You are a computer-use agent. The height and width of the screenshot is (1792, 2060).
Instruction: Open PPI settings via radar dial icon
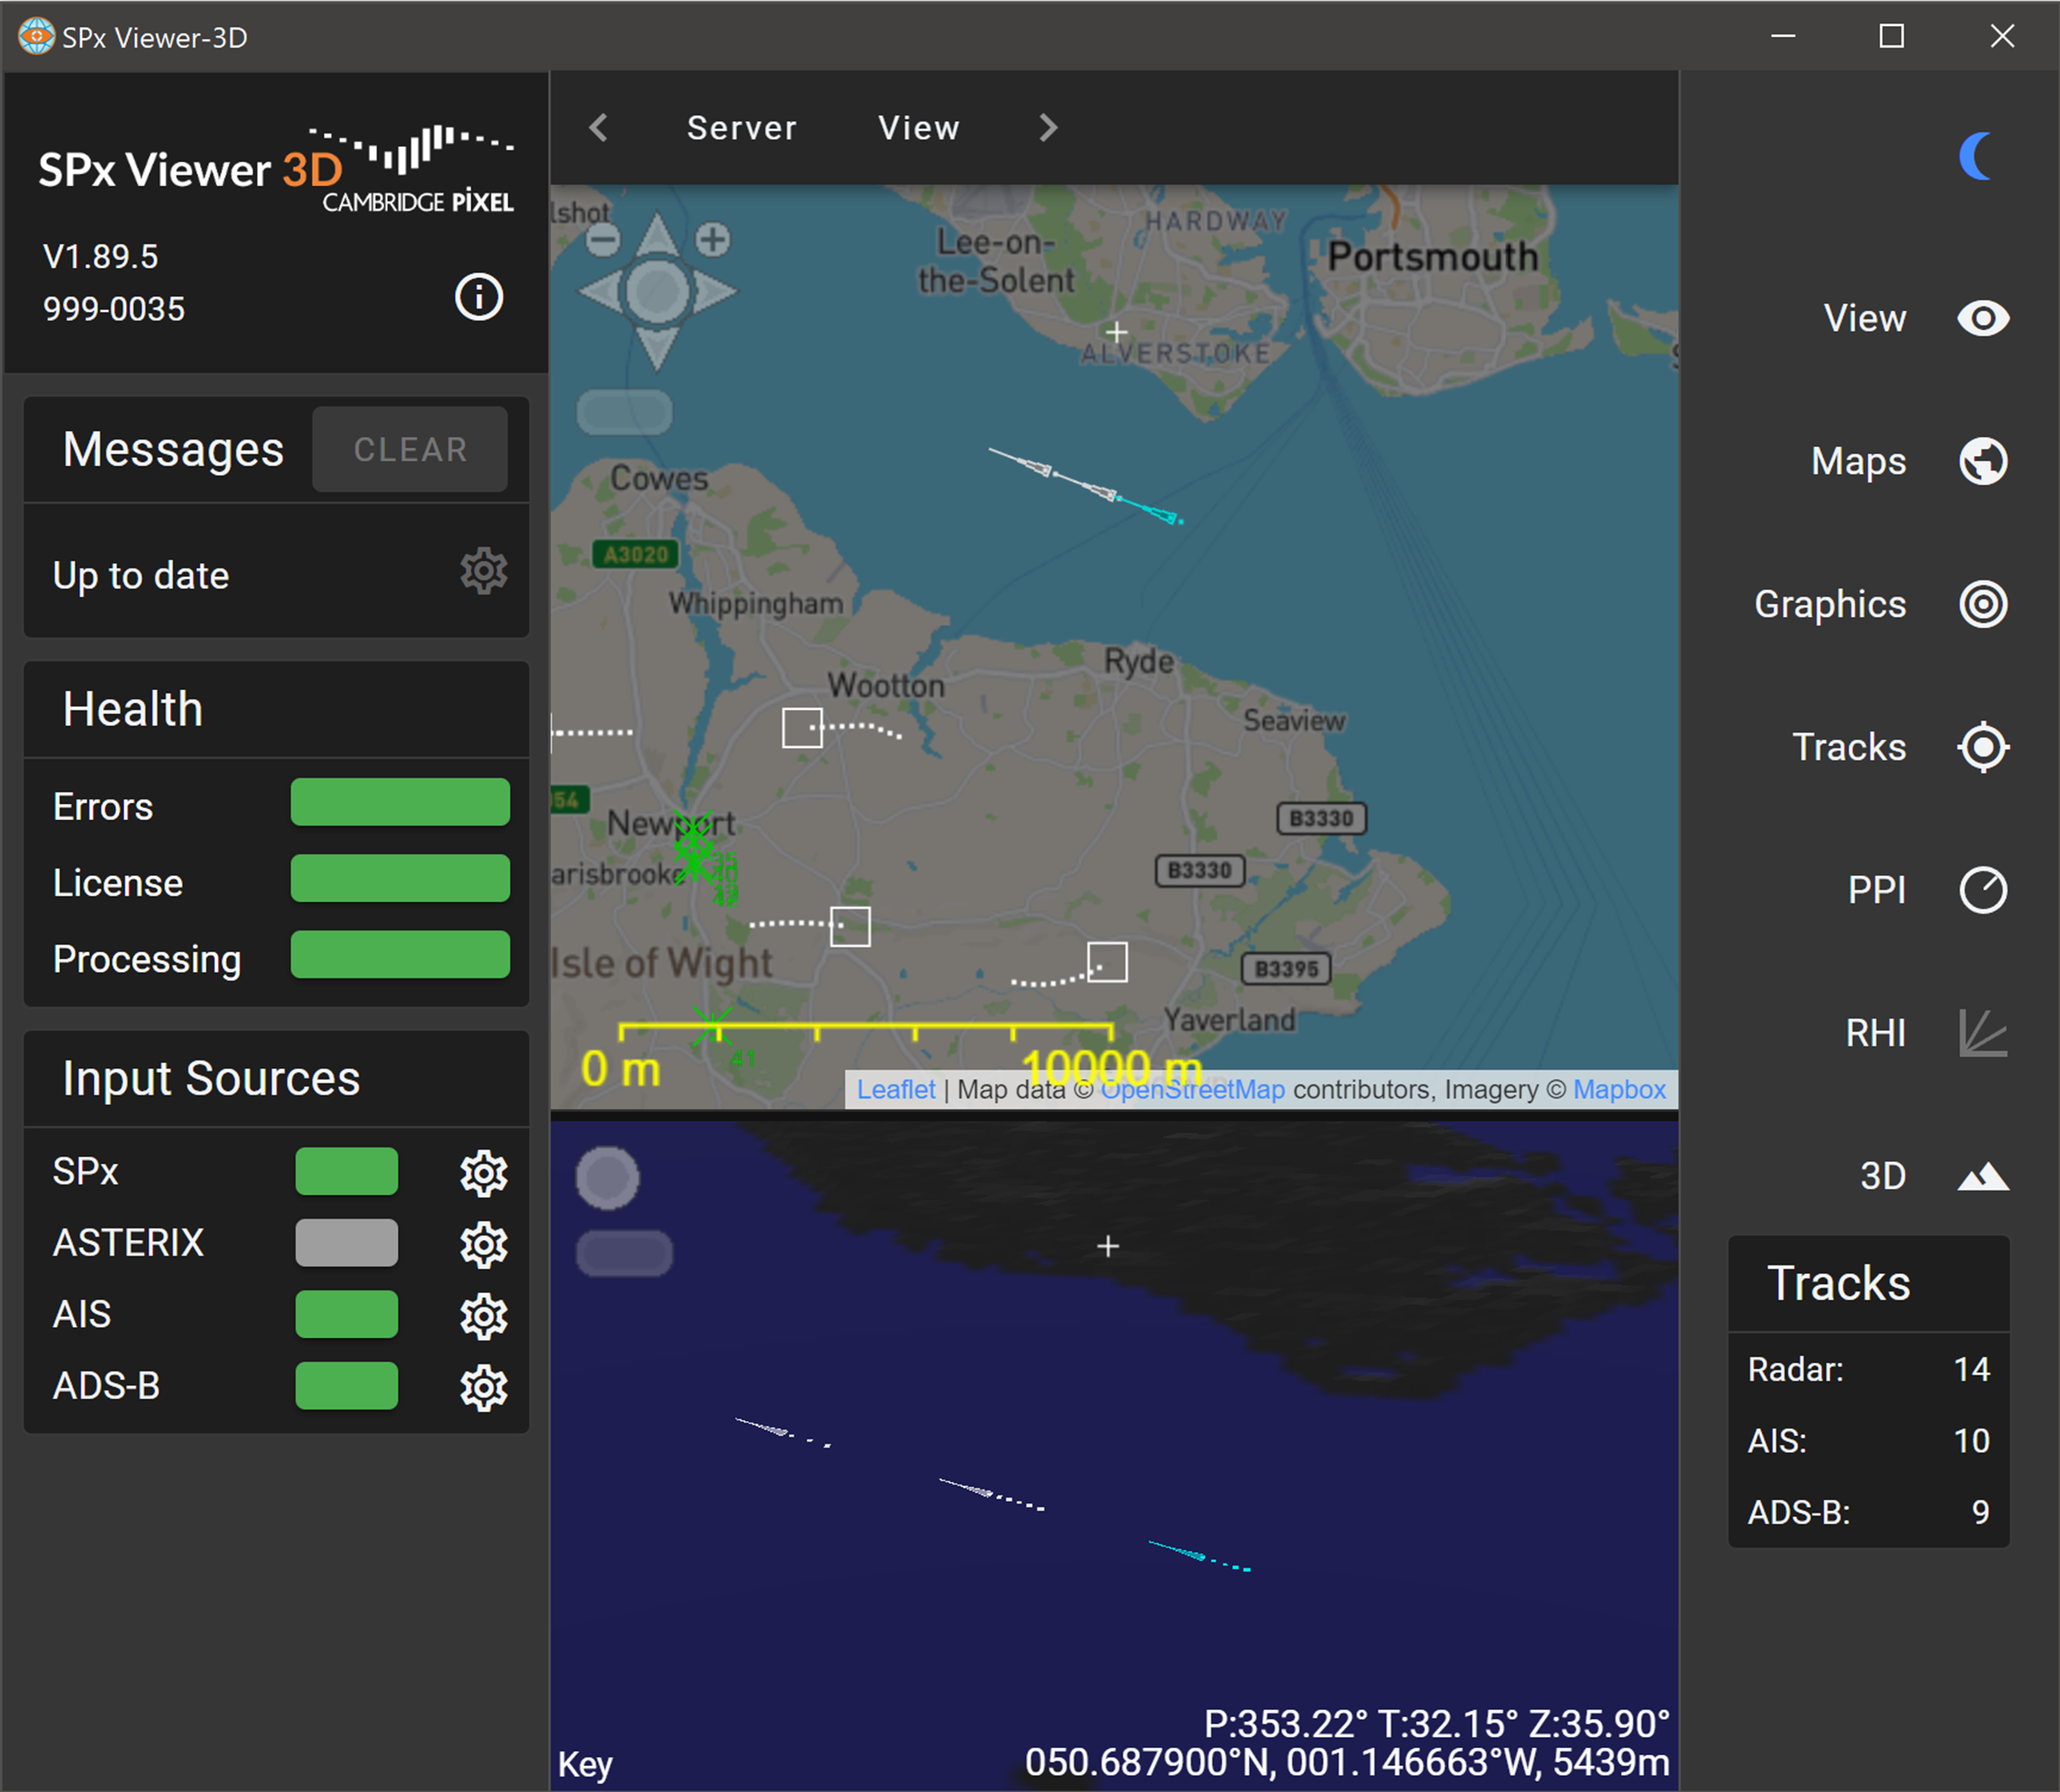coord(1982,890)
